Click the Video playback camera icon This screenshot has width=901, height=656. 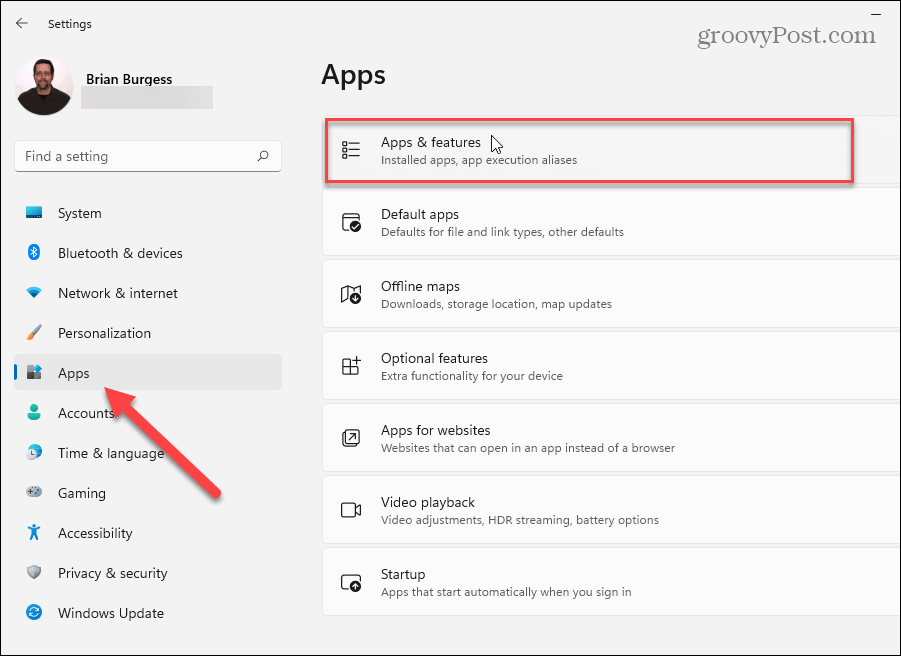pos(351,510)
